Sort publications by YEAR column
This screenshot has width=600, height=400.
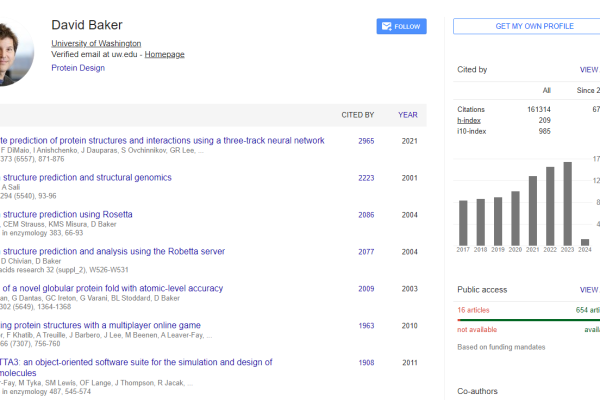click(x=408, y=115)
